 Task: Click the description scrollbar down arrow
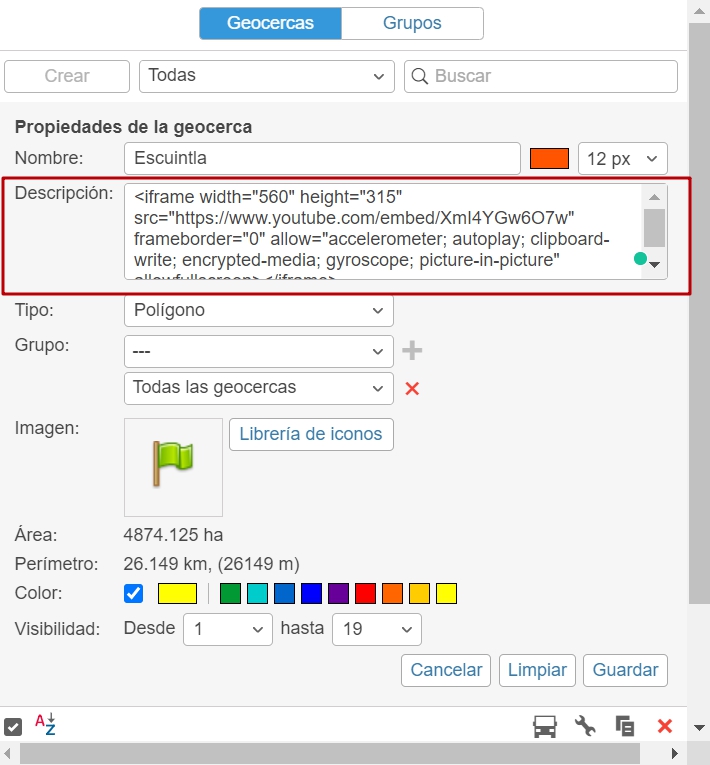point(654,265)
